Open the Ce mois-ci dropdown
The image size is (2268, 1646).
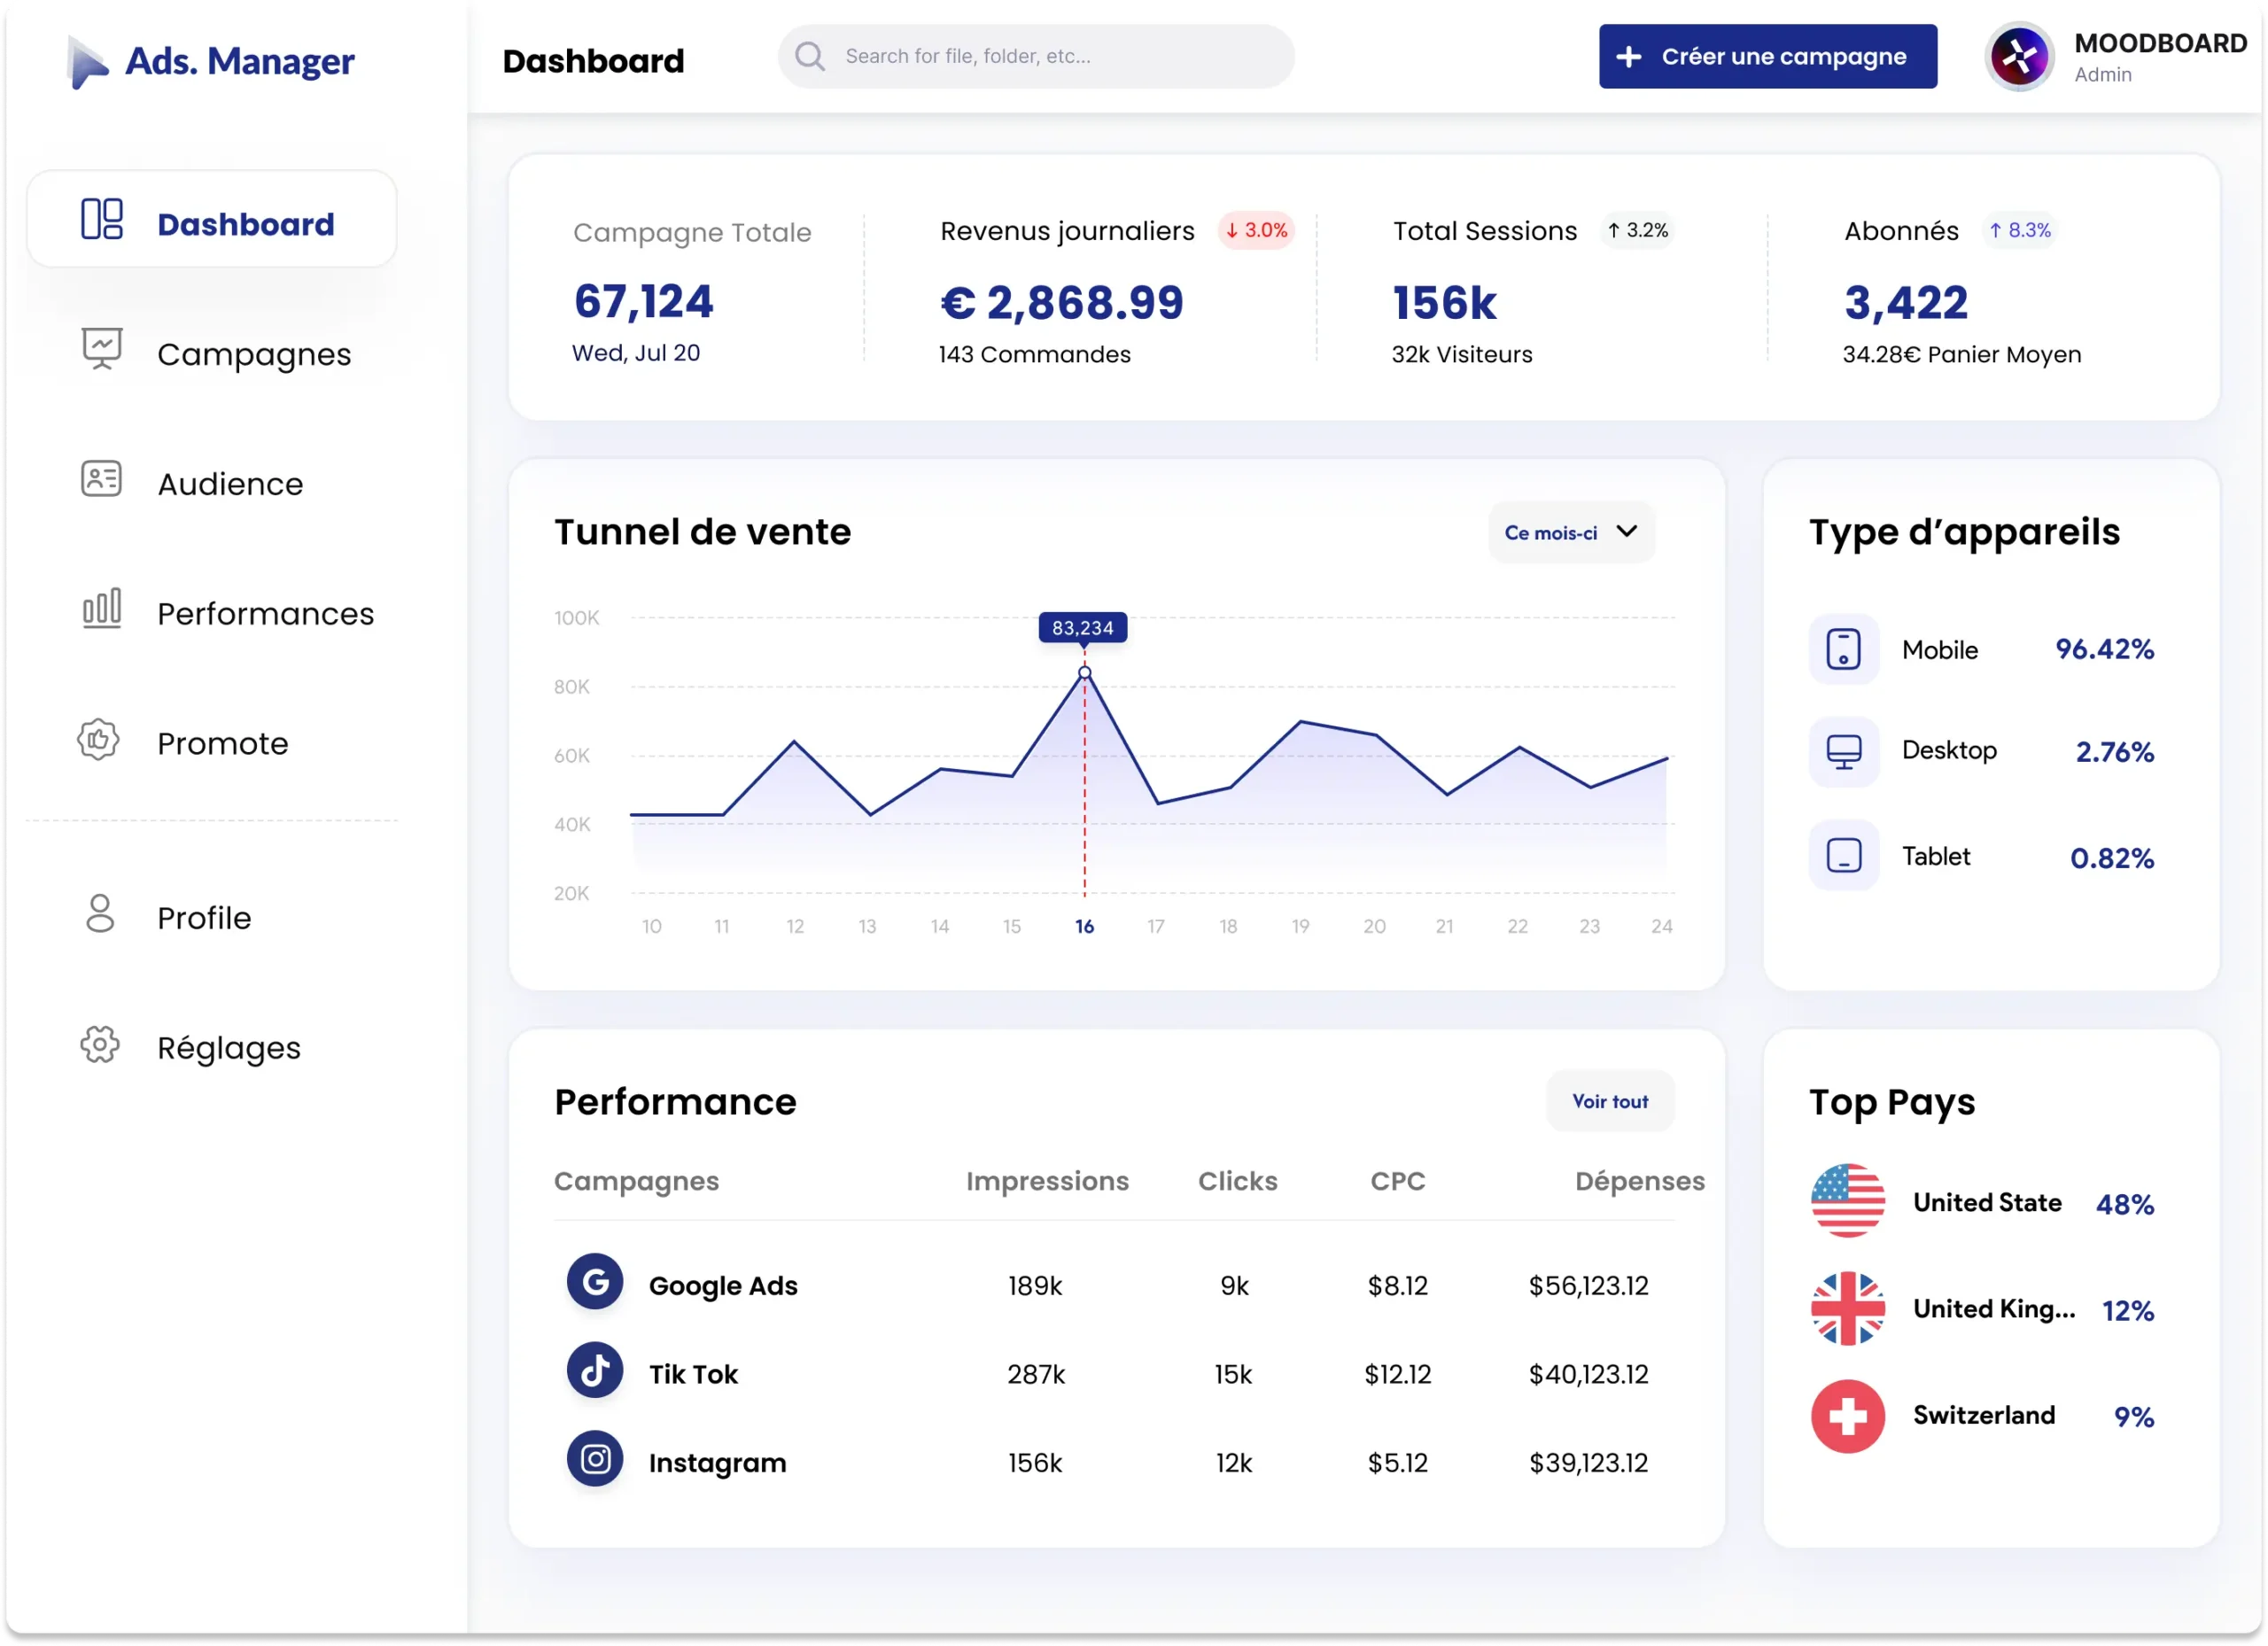[x=1569, y=532]
